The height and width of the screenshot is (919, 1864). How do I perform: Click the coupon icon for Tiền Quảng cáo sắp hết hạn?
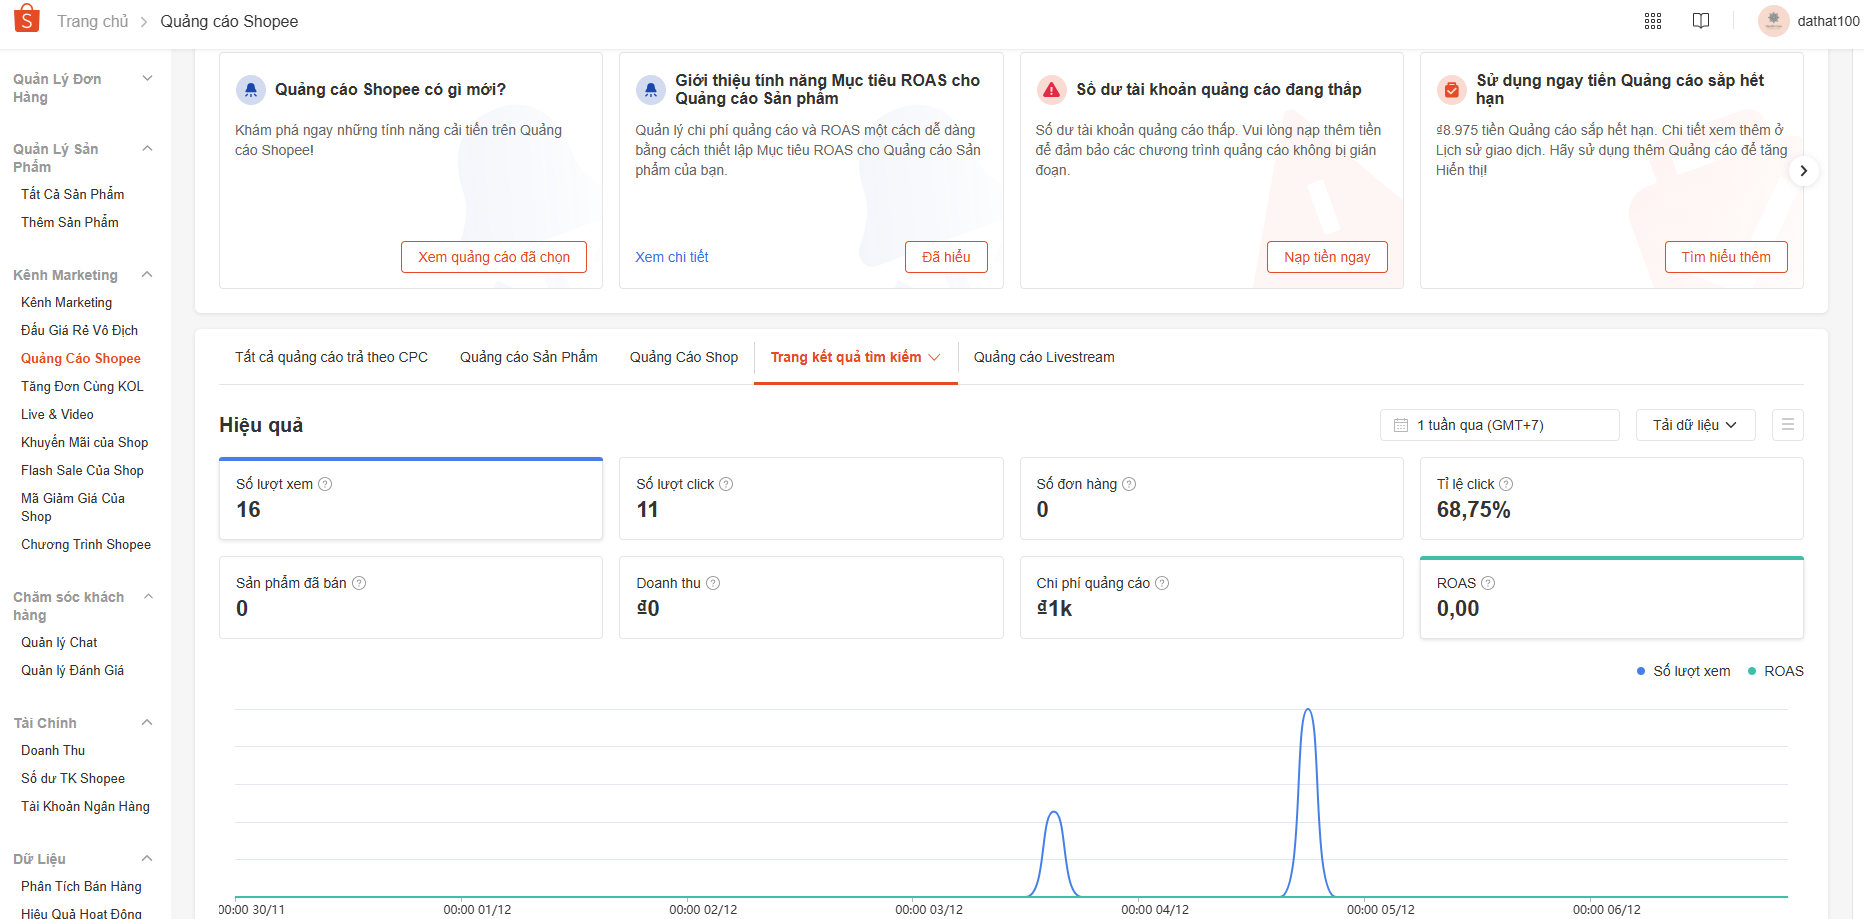click(1452, 90)
